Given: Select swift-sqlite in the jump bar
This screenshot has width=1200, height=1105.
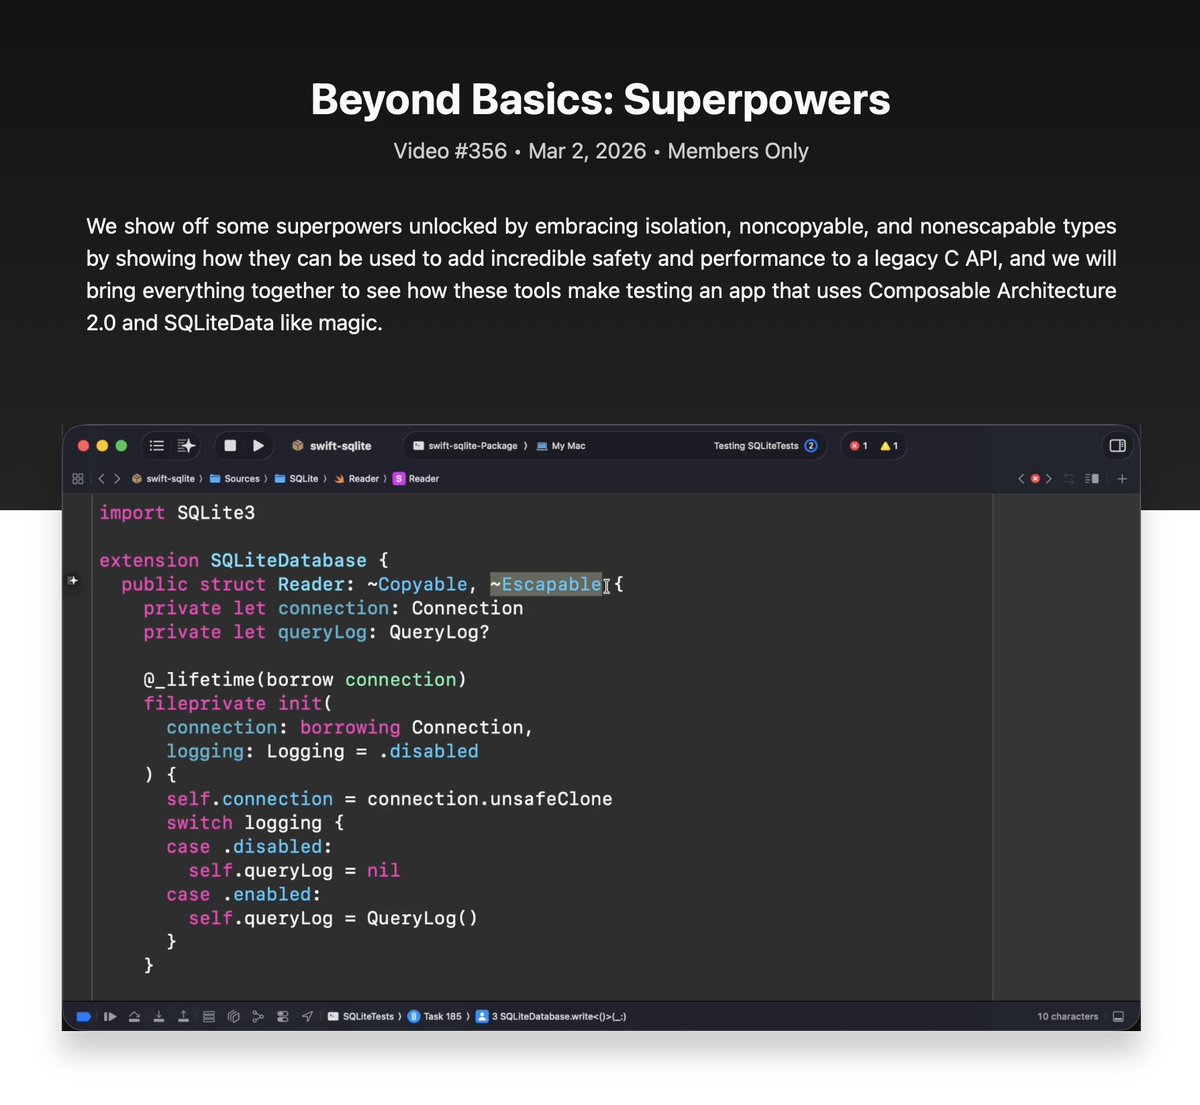Looking at the screenshot, I should coord(163,479).
